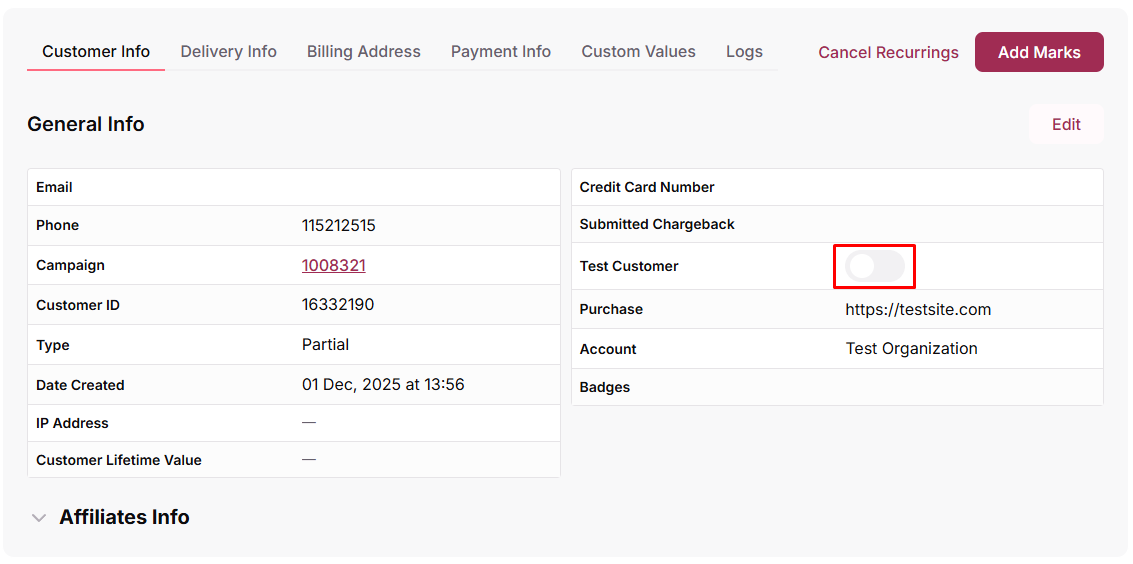Click the Phone row label
This screenshot has width=1133, height=564.
click(57, 225)
